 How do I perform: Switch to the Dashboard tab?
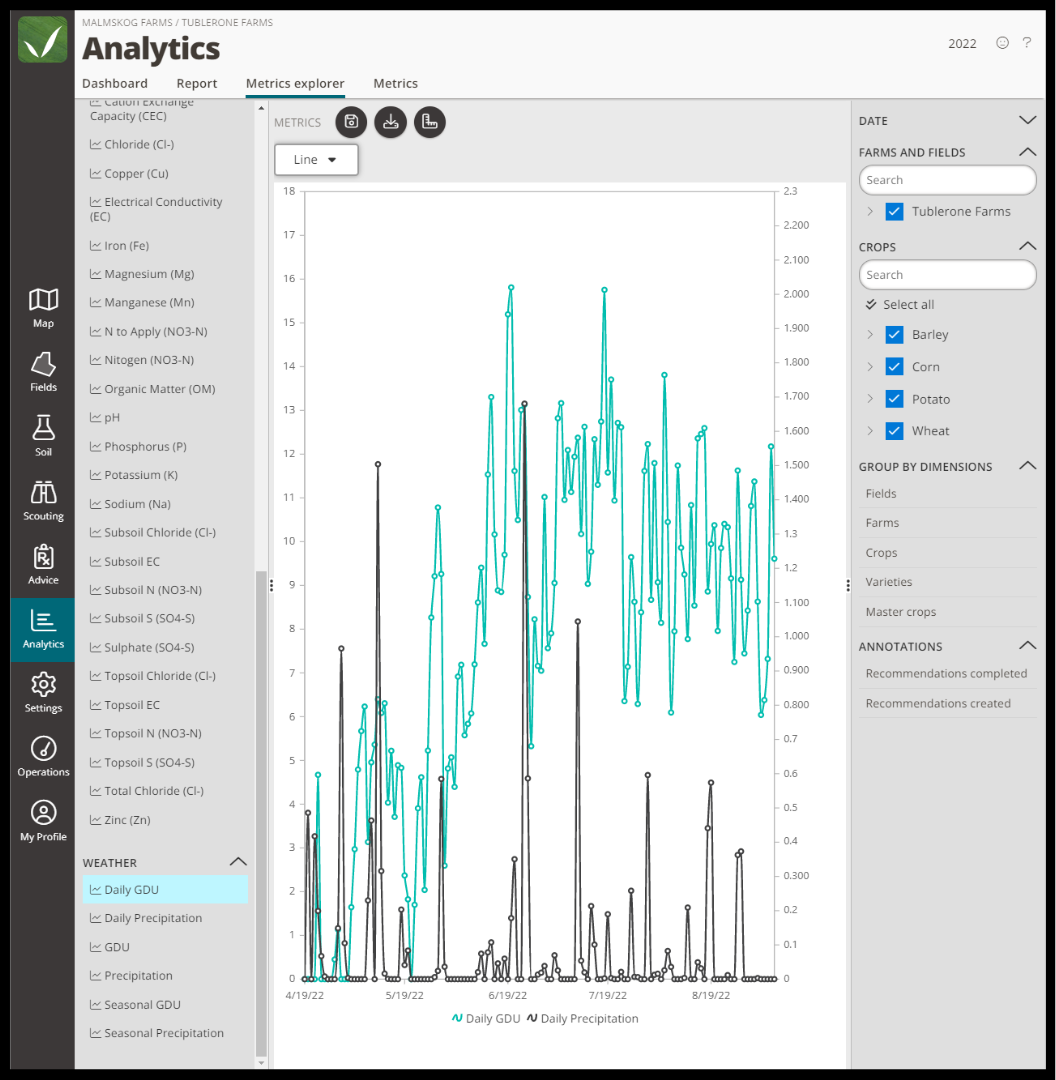[x=114, y=83]
